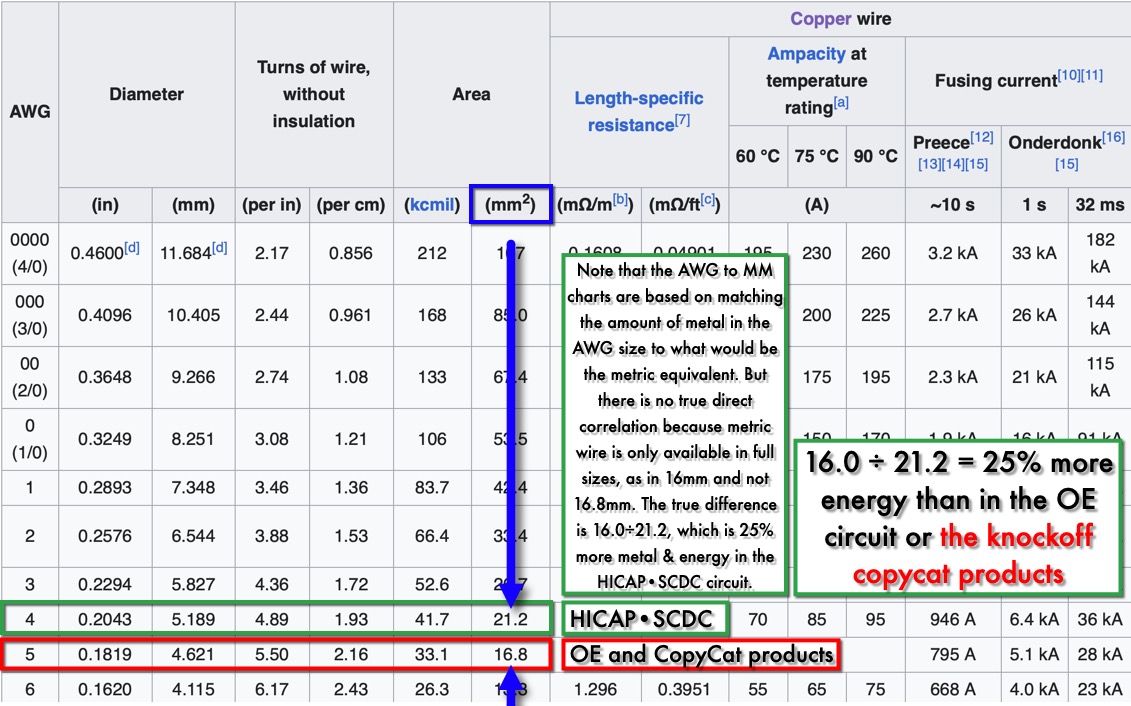The height and width of the screenshot is (706, 1131).
Task: Select the 21.2 area cell in AWG 4 row
Action: 510,620
